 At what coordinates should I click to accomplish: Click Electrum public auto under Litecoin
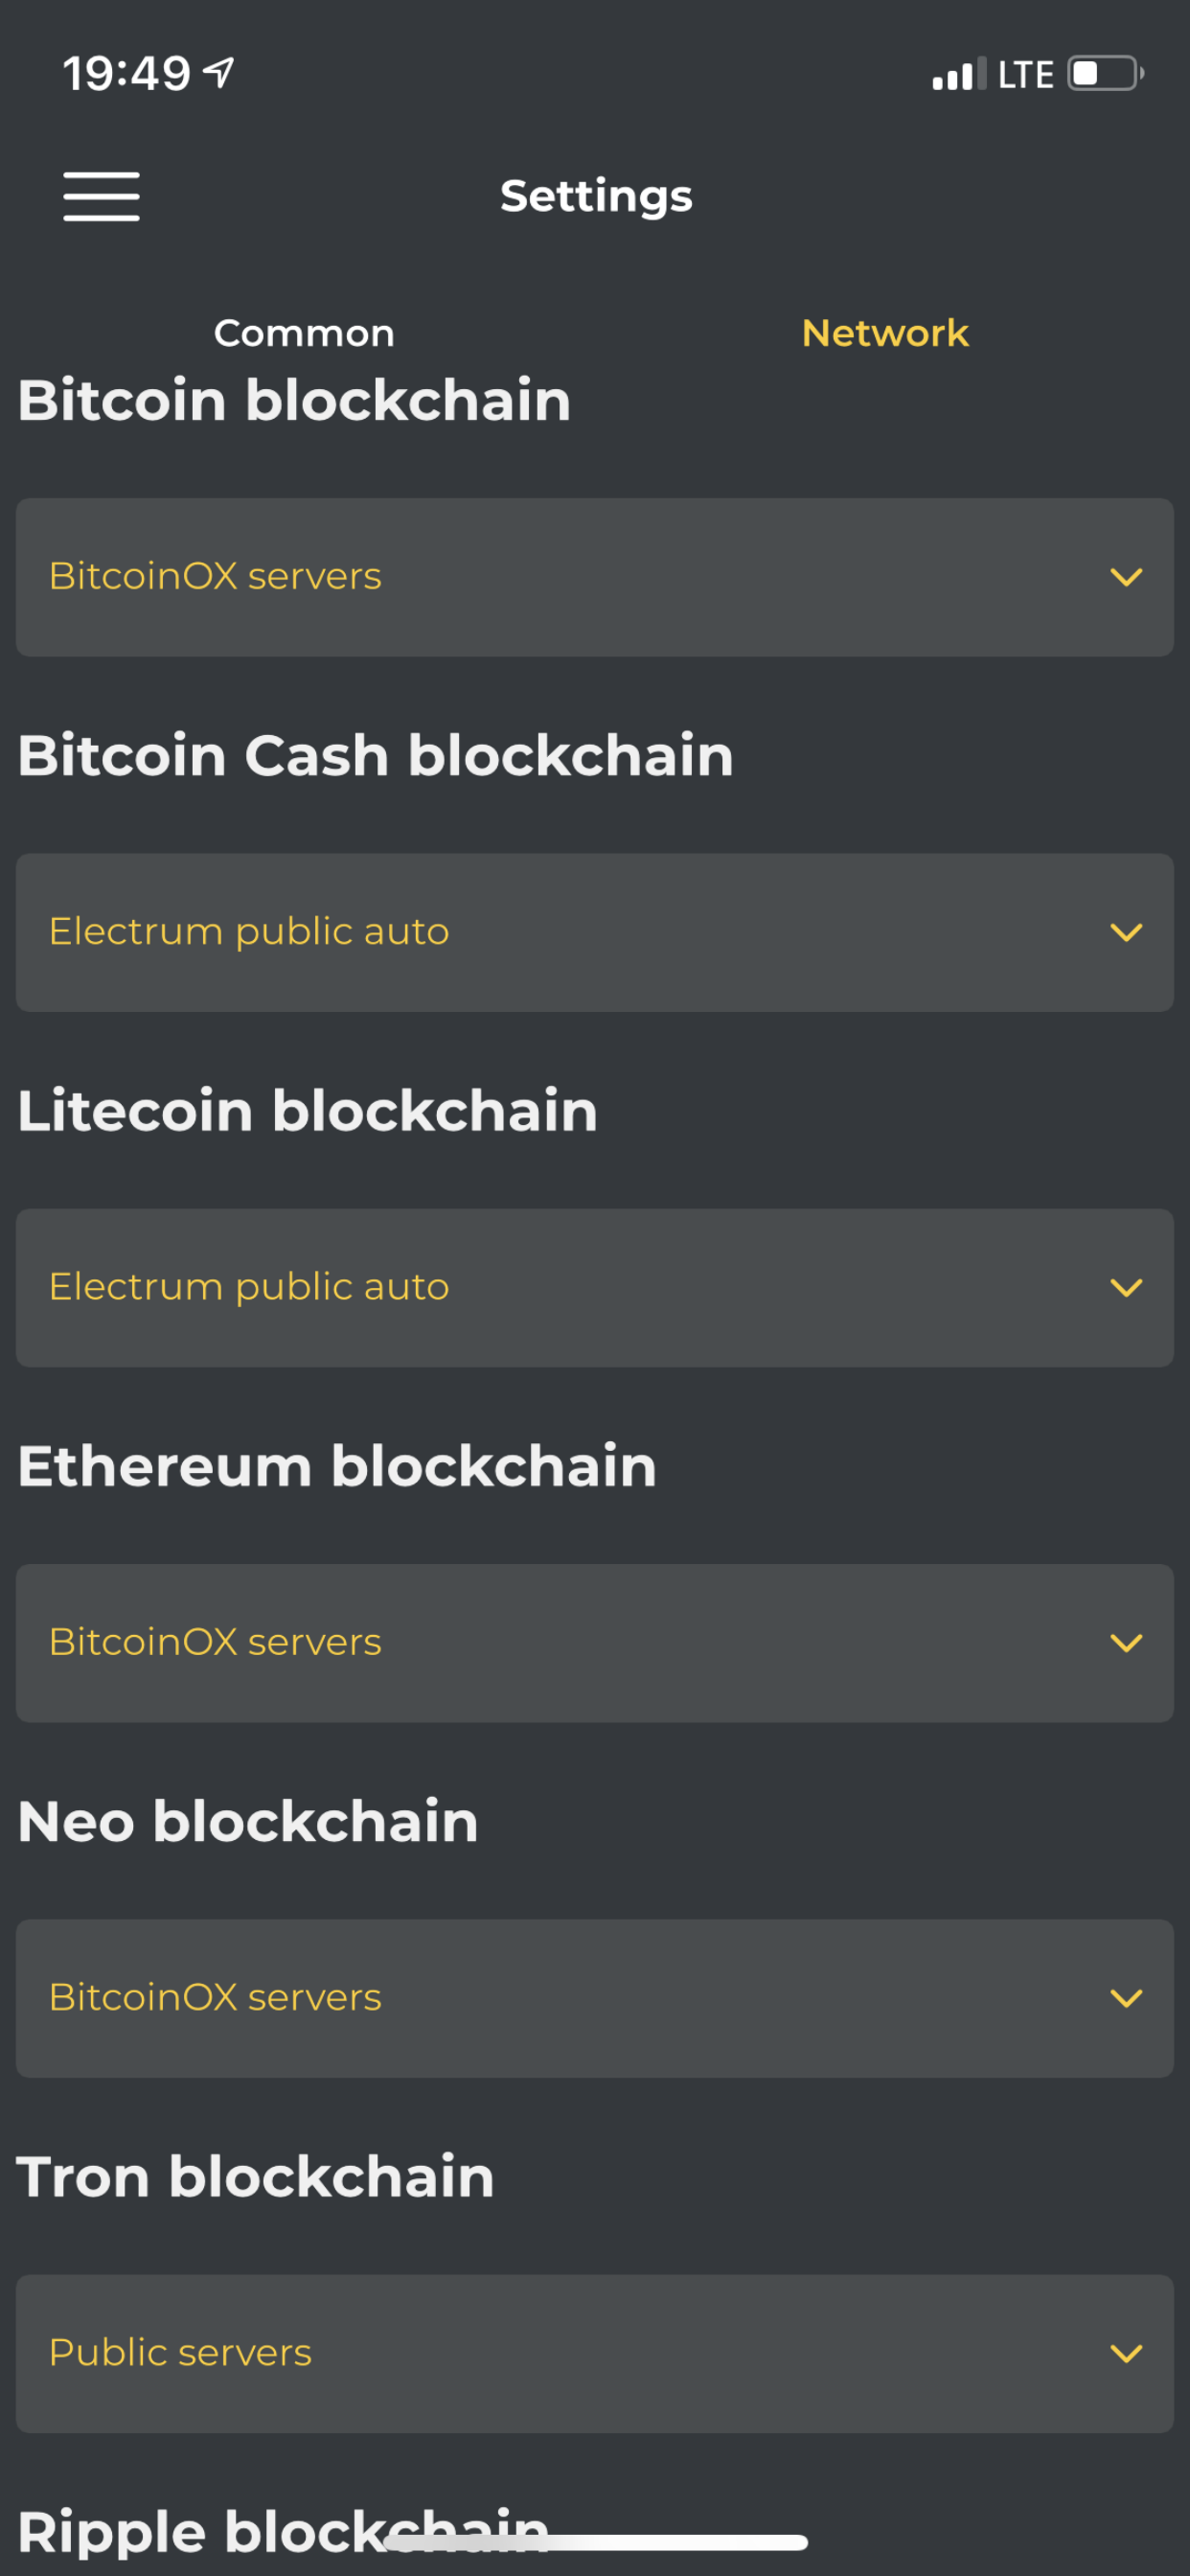click(249, 1287)
